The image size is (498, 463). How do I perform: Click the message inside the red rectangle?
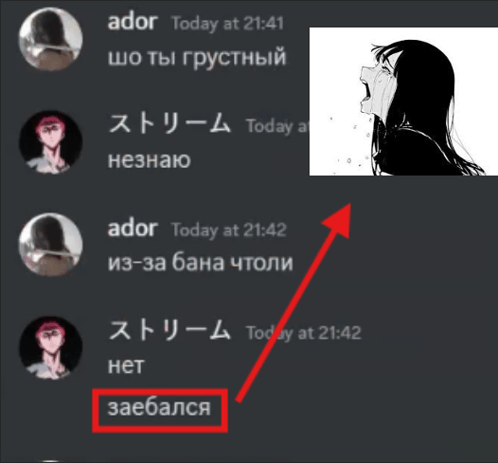click(159, 408)
